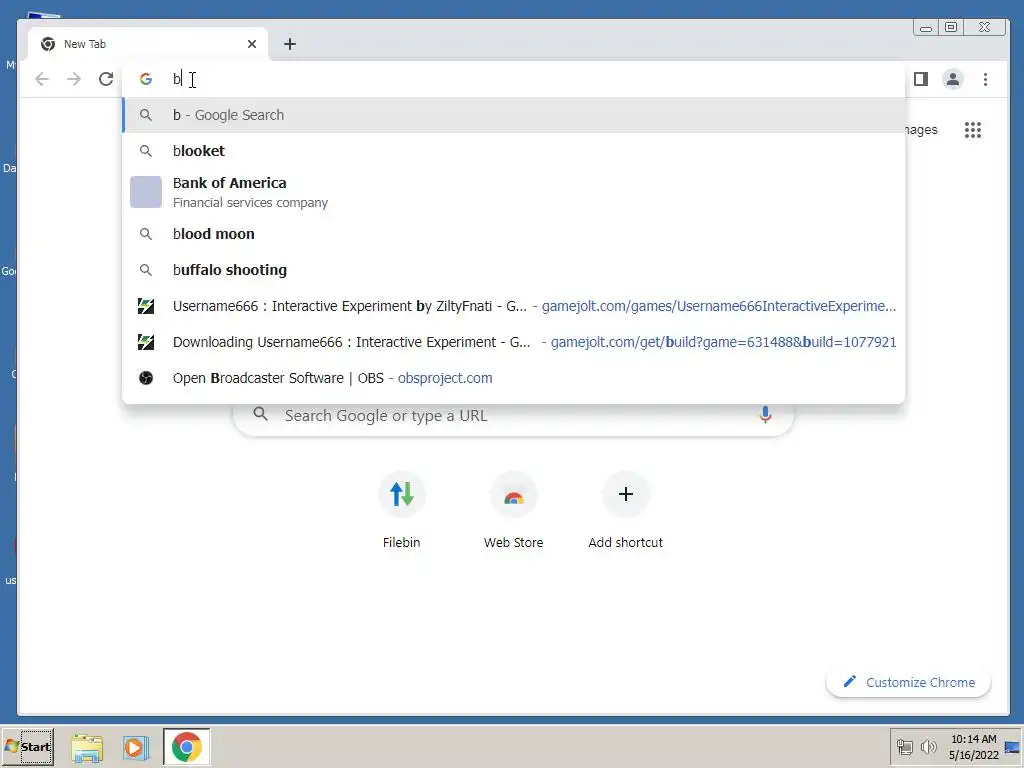Click the Customize Chrome button

pos(908,682)
